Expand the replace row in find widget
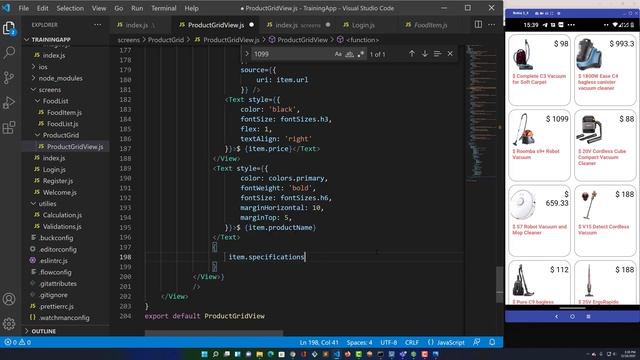This screenshot has width=640, height=360. [x=247, y=54]
